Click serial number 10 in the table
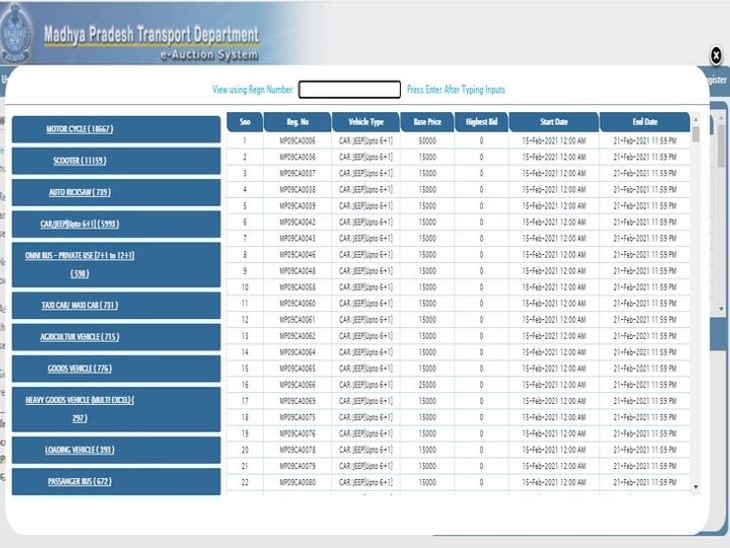The height and width of the screenshot is (548, 730). [245, 287]
